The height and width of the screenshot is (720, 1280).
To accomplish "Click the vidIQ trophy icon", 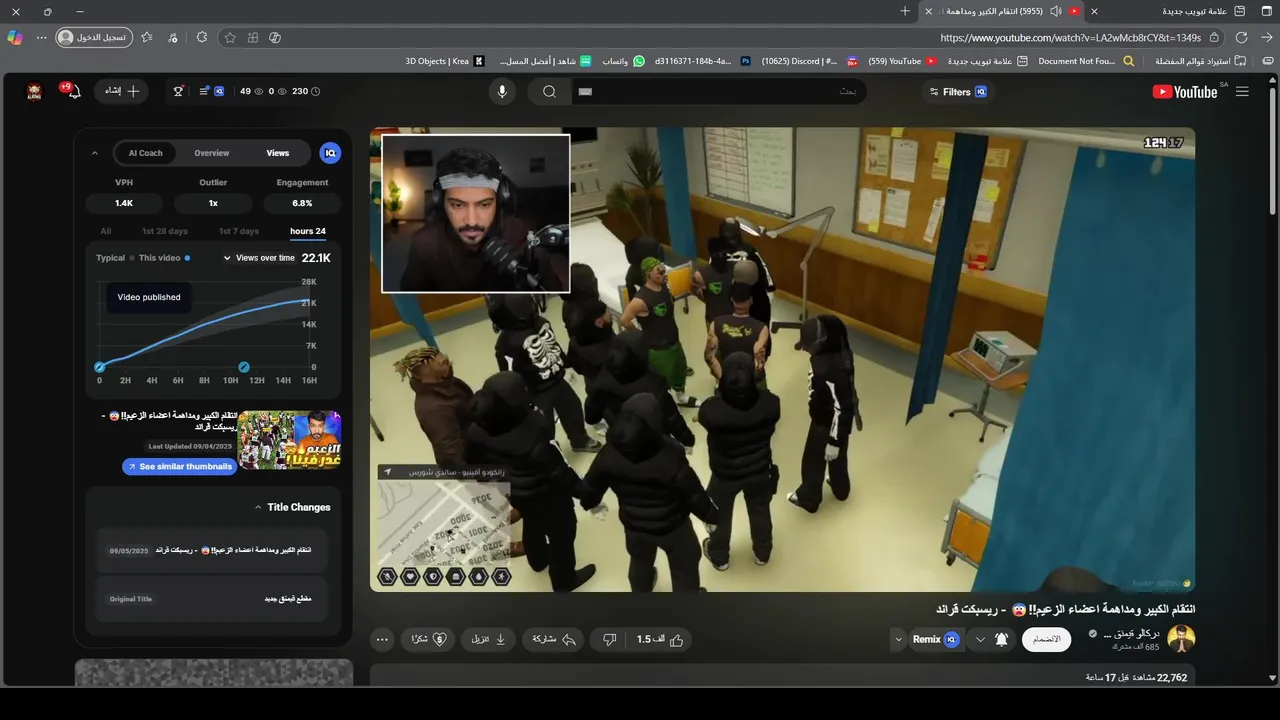I will point(179,91).
